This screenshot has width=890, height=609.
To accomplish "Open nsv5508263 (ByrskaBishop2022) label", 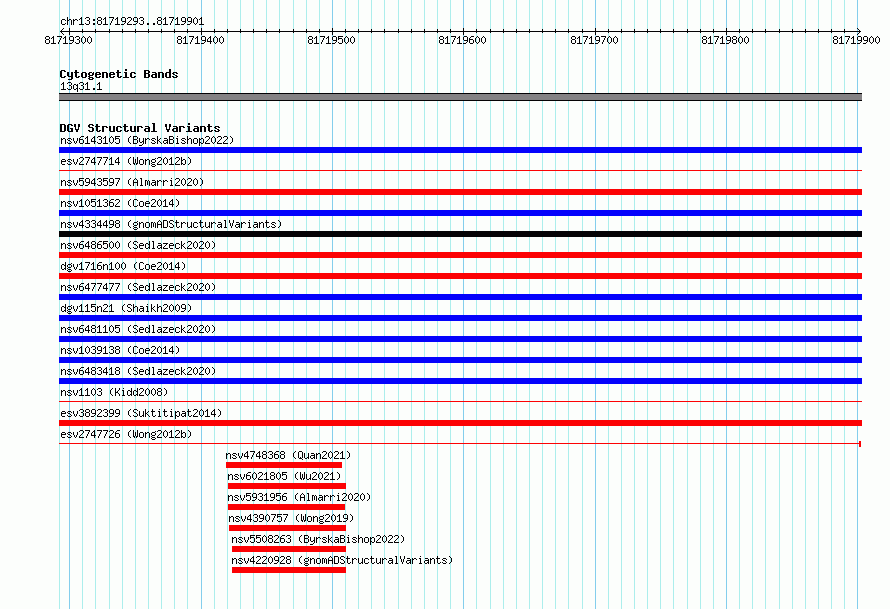I will coord(318,539).
